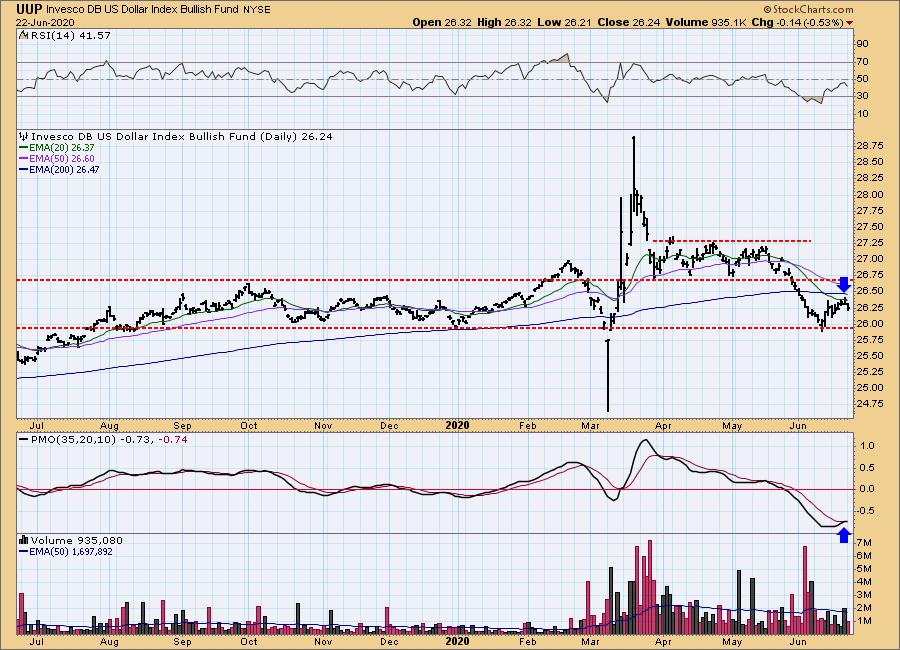Image resolution: width=900 pixels, height=650 pixels.
Task: Select the fund name next to the UUP ticker
Action: click(x=143, y=10)
